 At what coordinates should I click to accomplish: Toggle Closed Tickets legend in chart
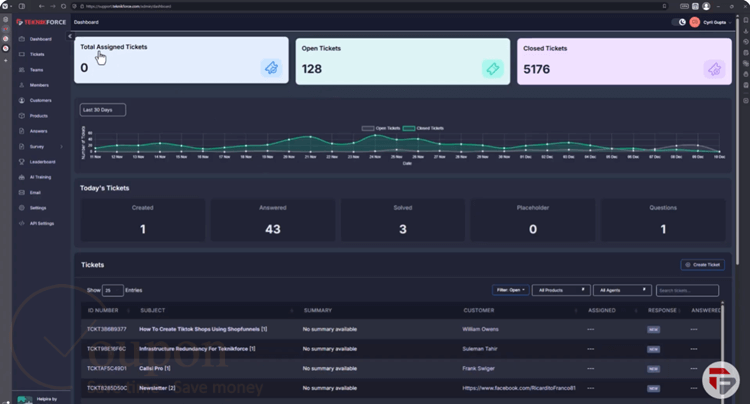coord(423,128)
